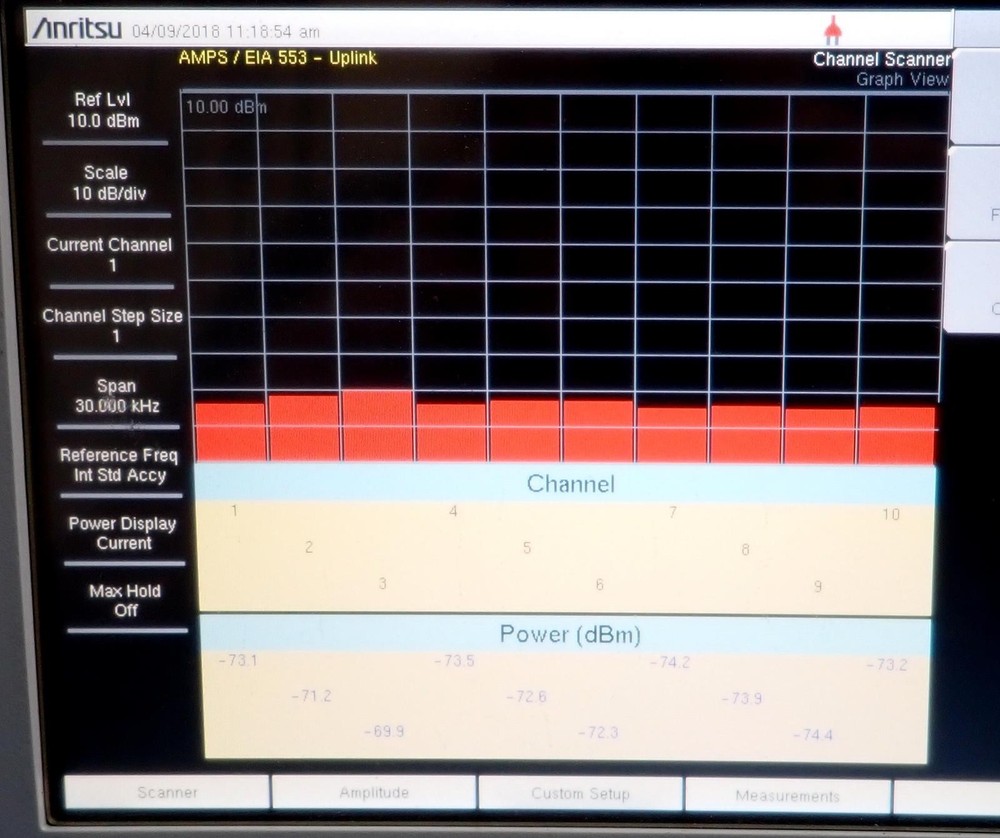Select the Channel Scanner title text

(881, 59)
